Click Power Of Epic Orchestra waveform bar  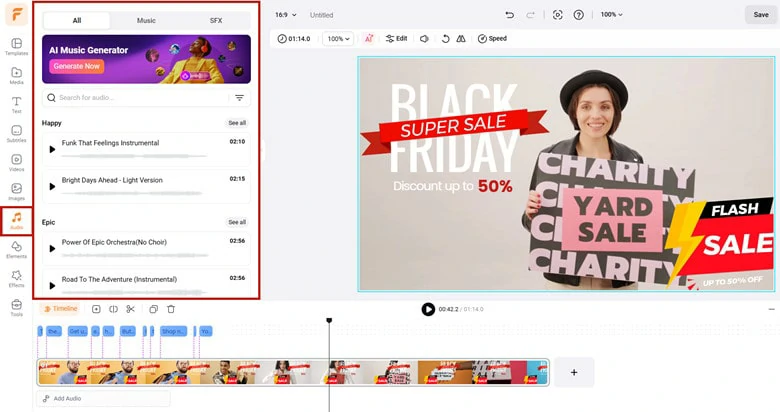click(134, 255)
